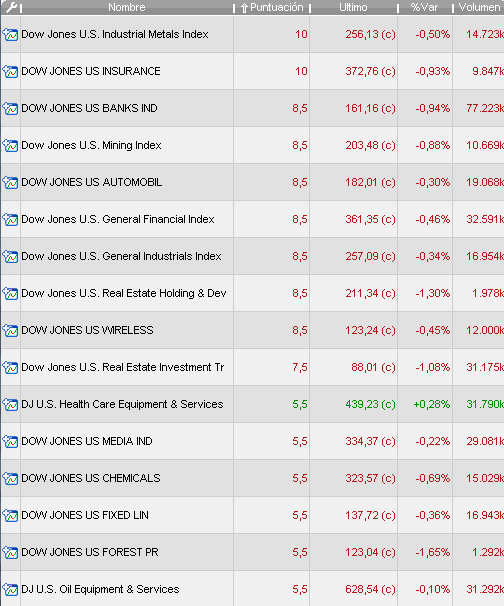
Task: Open chart icon for Industrial Metals Index
Action: point(10,34)
